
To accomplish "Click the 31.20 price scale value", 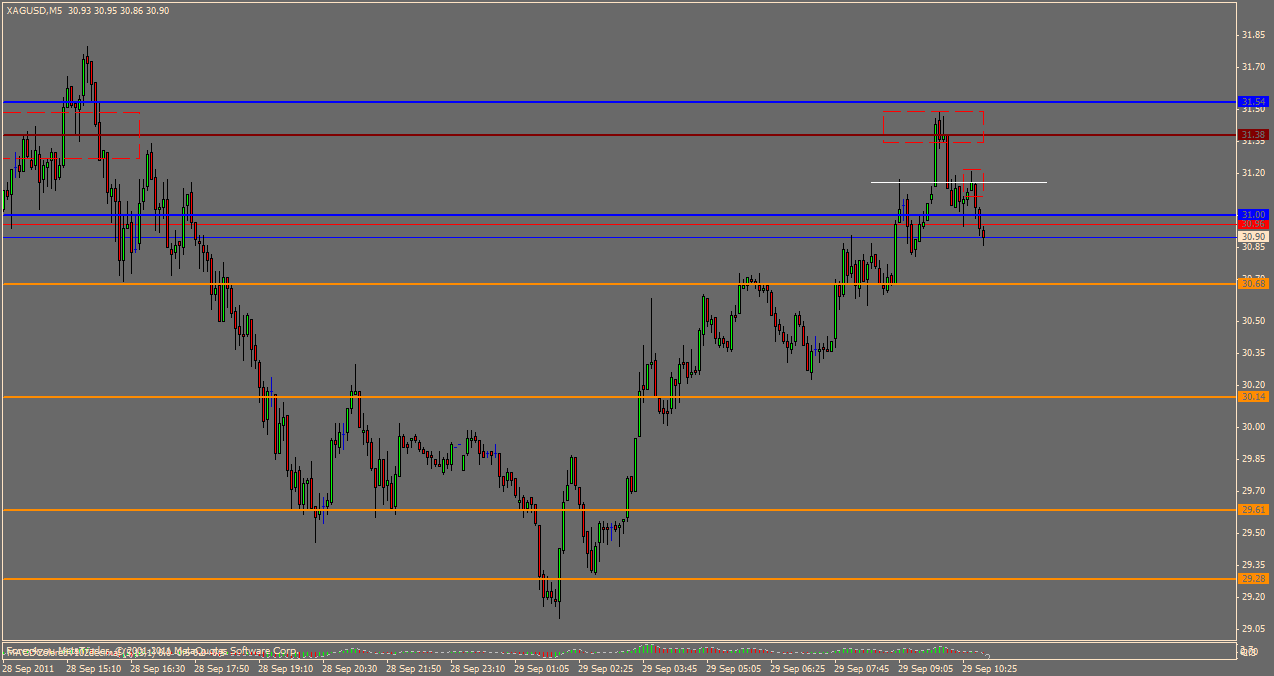I will click(1253, 173).
